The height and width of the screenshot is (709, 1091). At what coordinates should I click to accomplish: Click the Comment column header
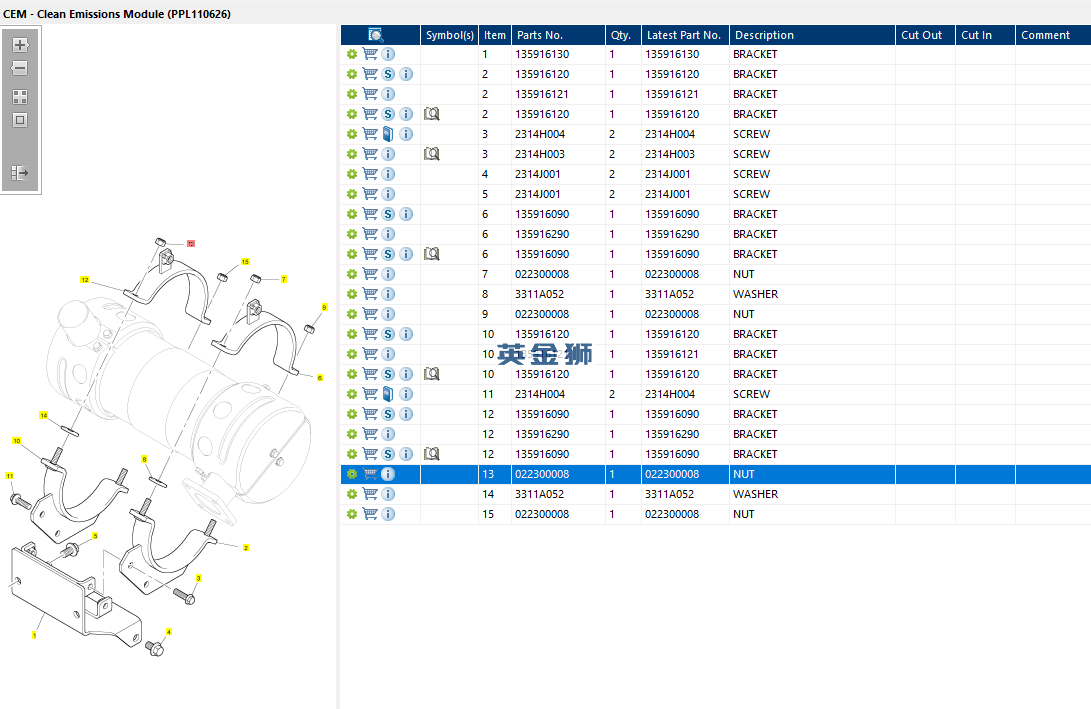[x=1045, y=35]
